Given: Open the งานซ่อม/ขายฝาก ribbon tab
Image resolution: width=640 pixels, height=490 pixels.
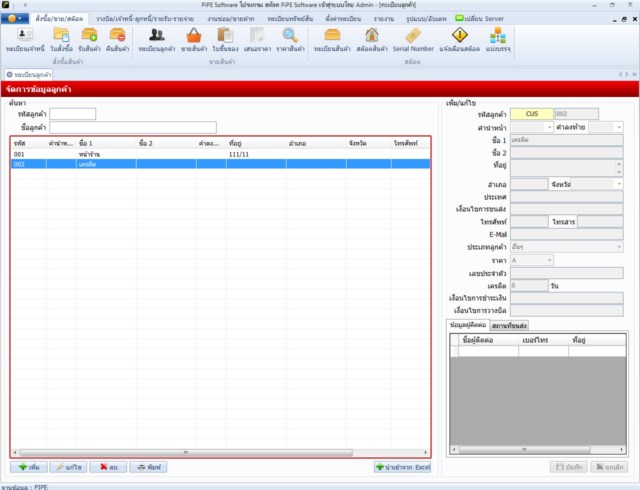Looking at the screenshot, I should point(231,19).
